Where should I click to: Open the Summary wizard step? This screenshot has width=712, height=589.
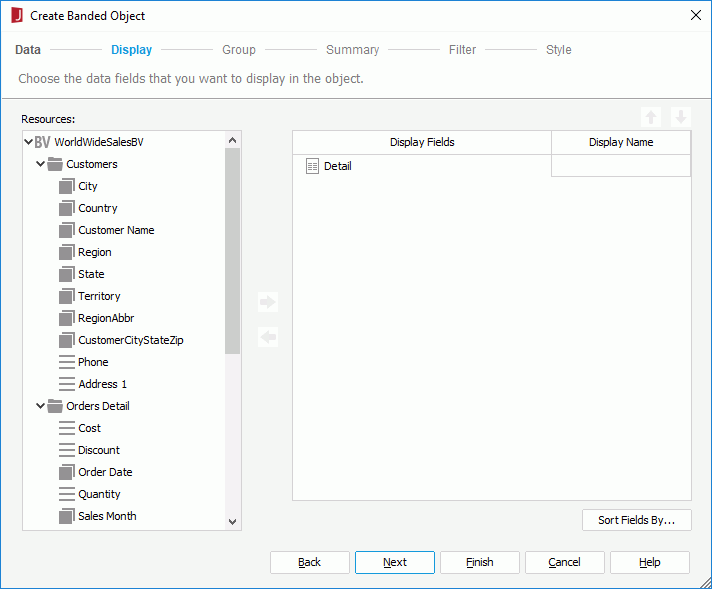click(352, 49)
